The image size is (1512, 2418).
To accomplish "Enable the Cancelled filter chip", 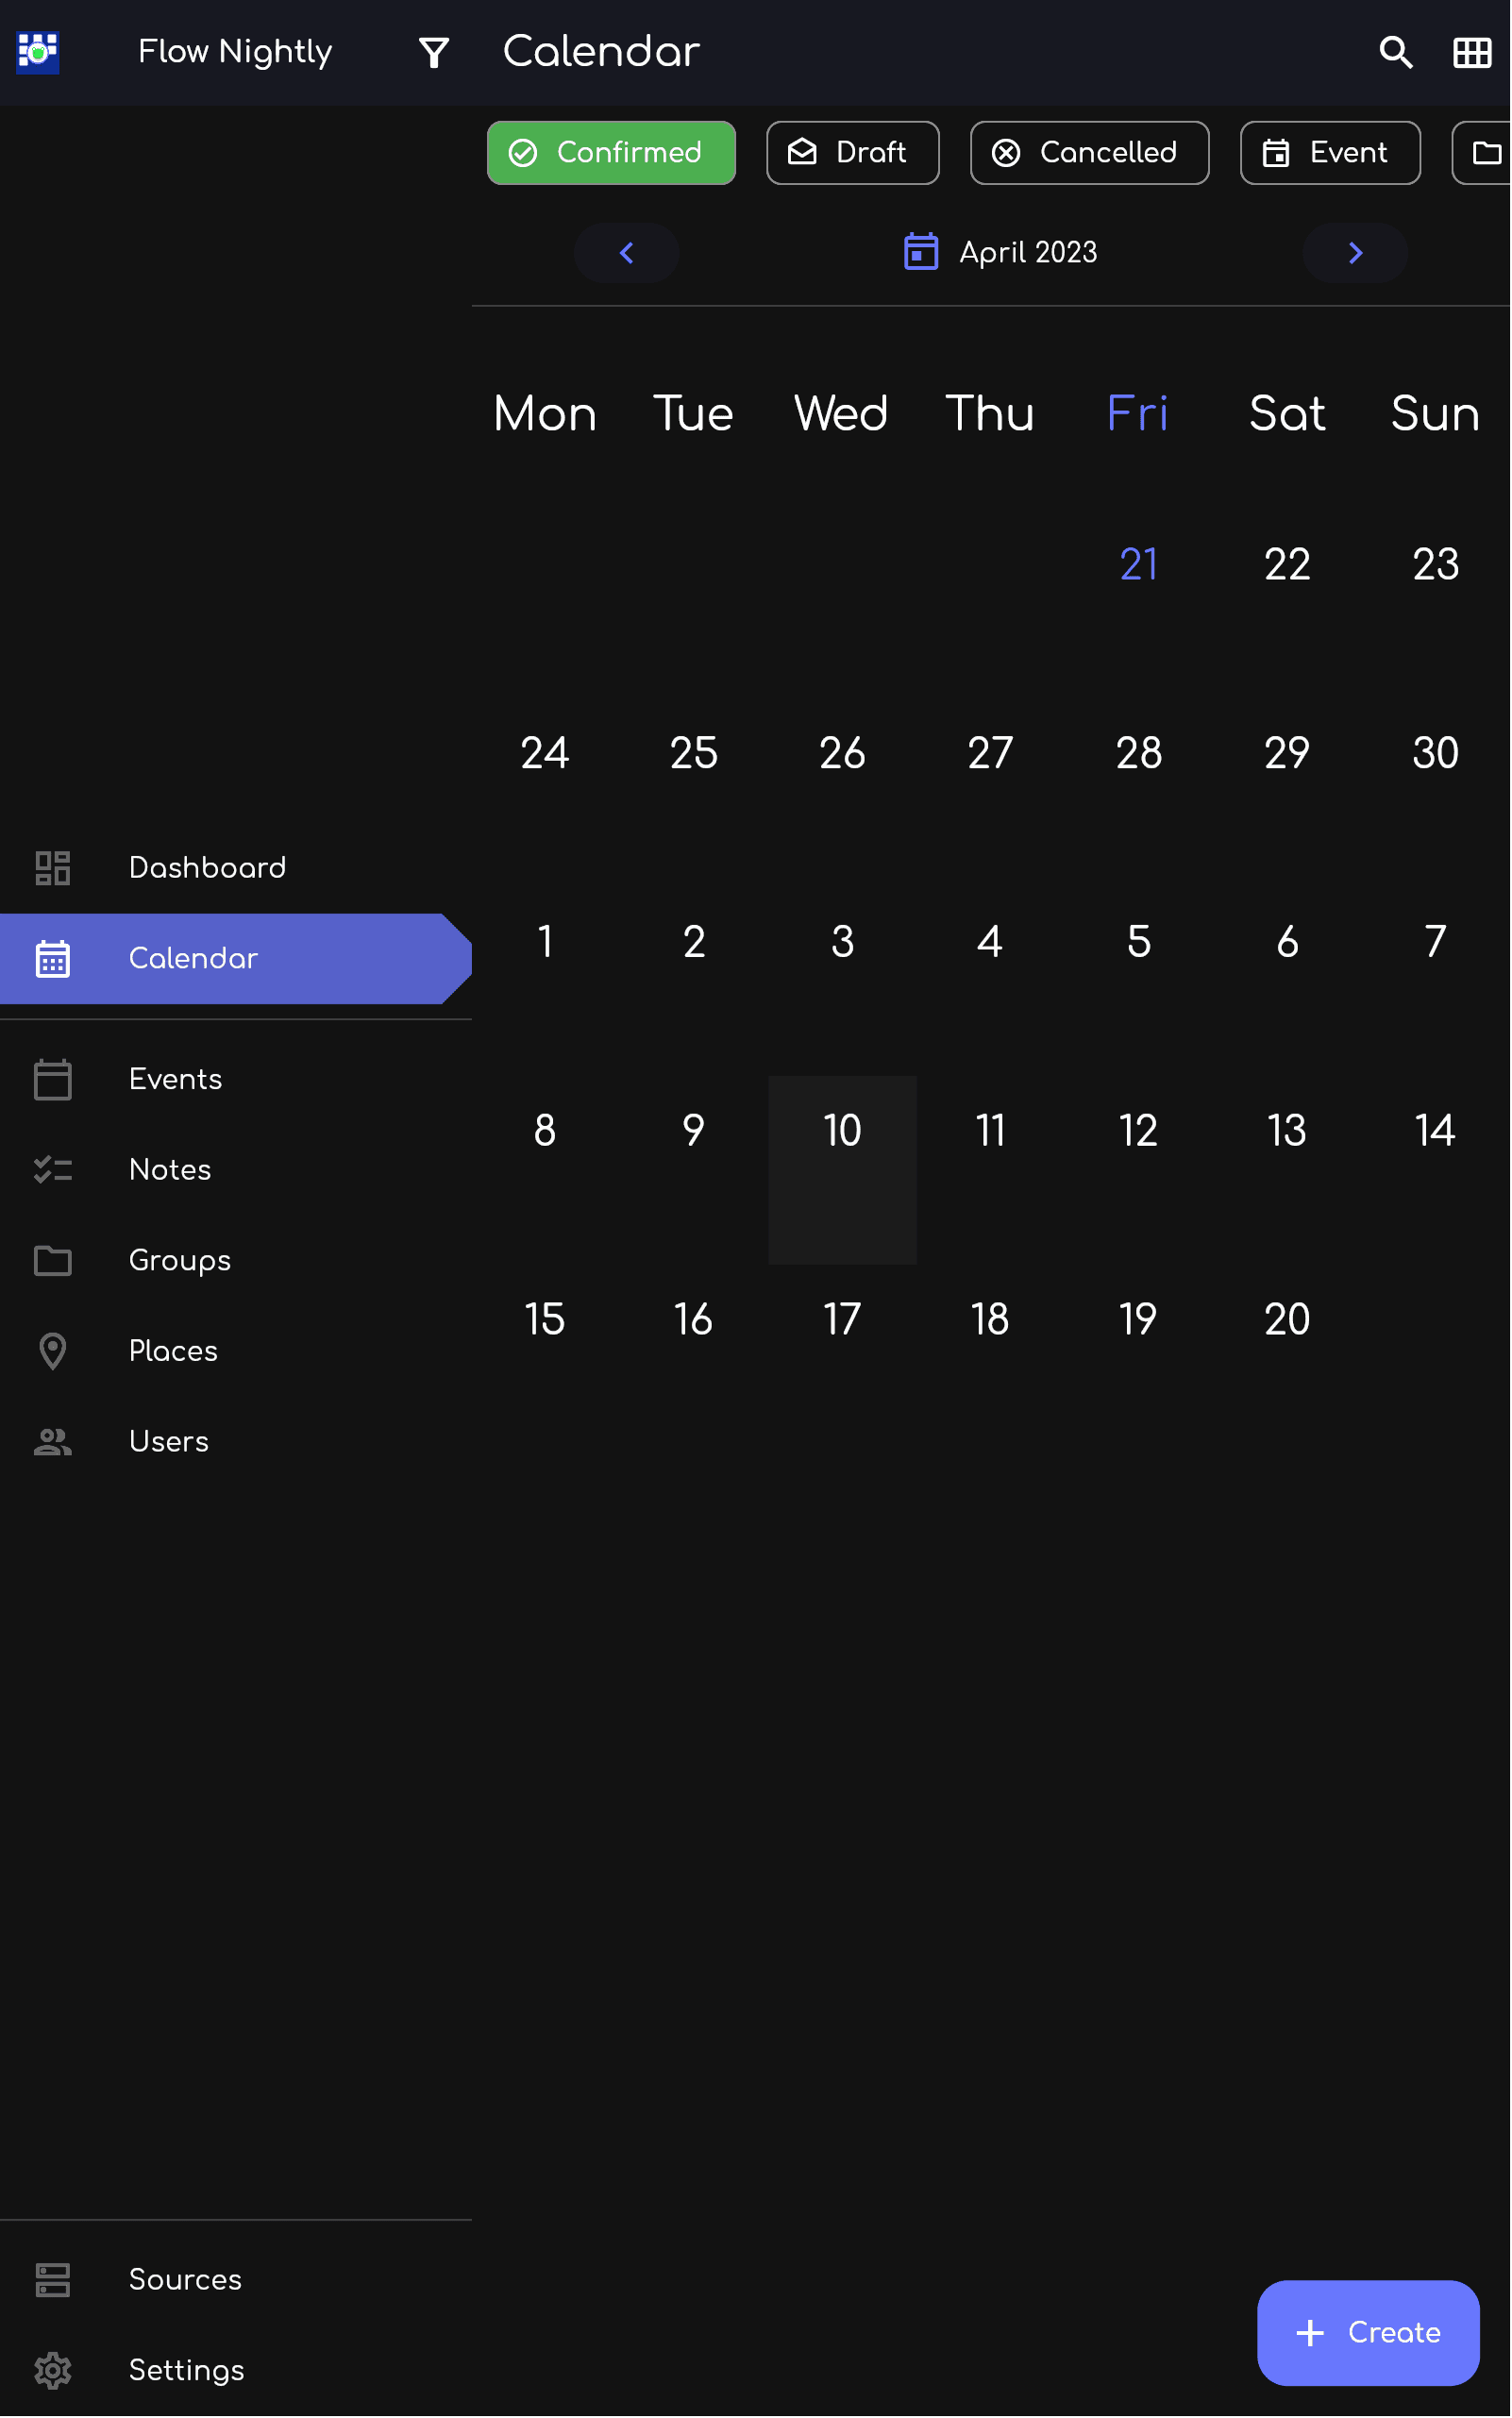I will [1089, 153].
